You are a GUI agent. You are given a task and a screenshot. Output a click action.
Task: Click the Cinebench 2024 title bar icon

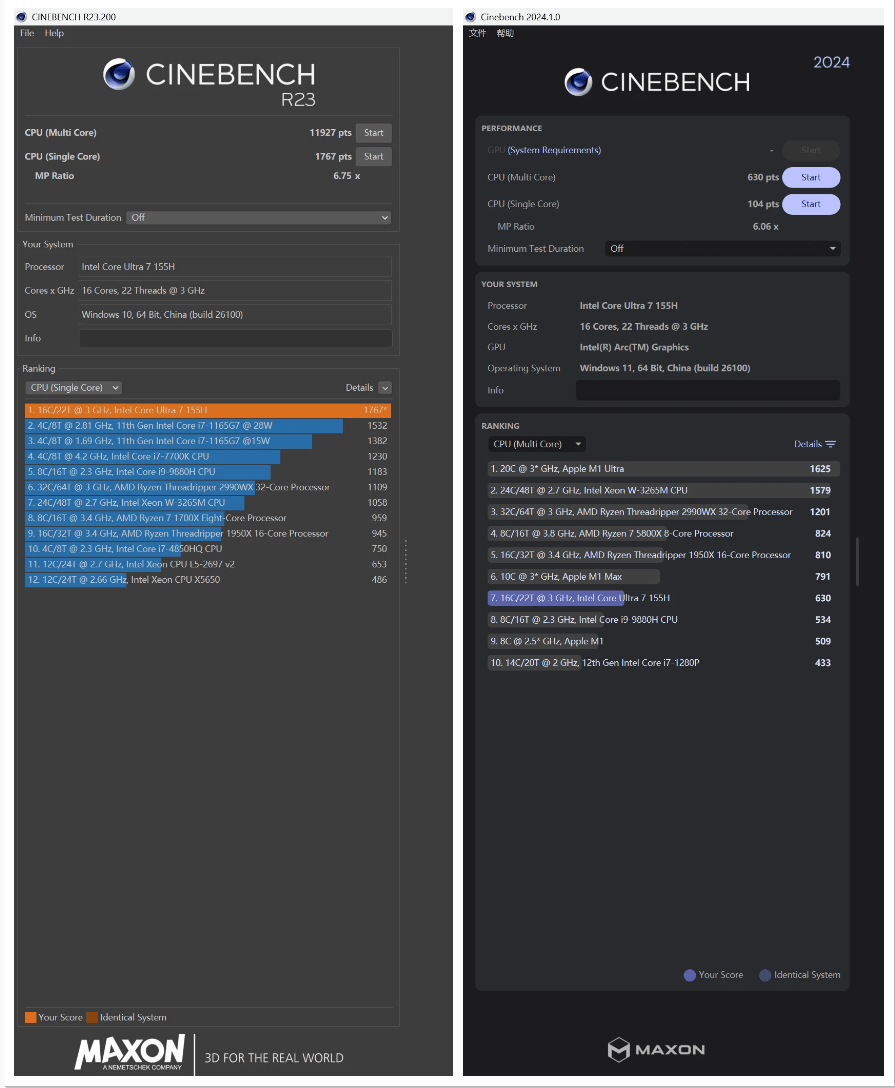click(470, 17)
